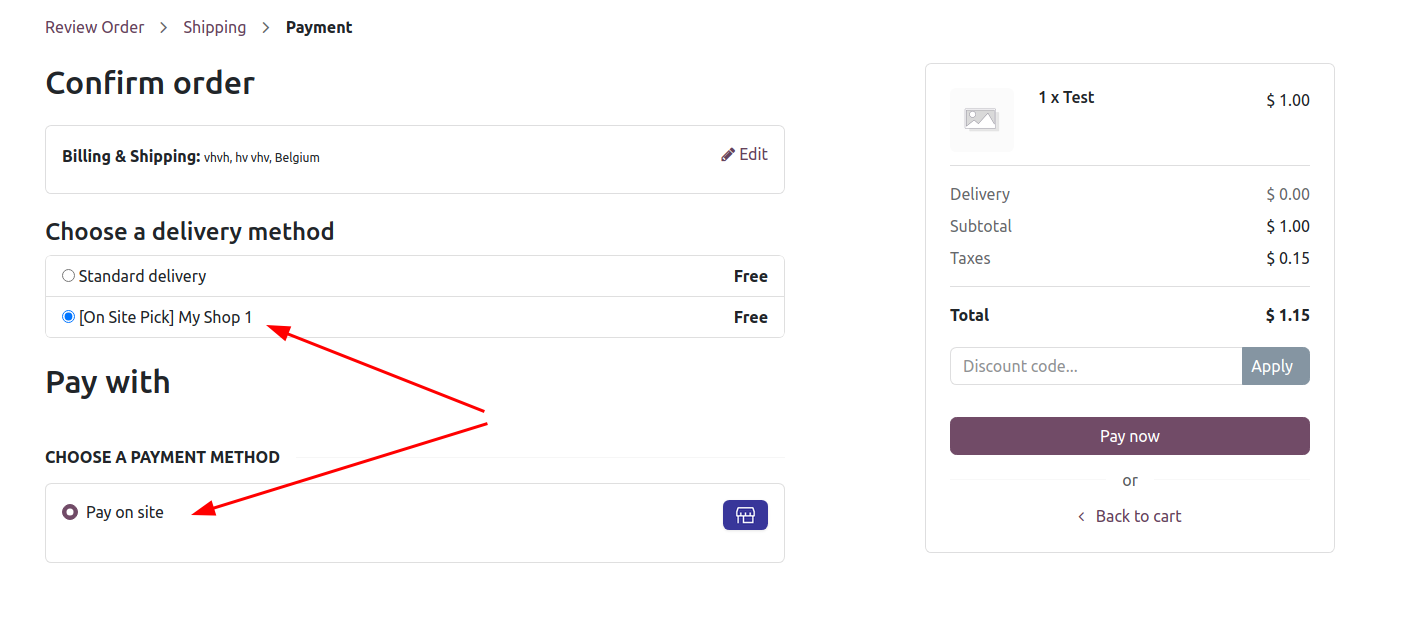The width and height of the screenshot is (1412, 638).
Task: Click the store icon for Pay on site
Action: tap(745, 515)
